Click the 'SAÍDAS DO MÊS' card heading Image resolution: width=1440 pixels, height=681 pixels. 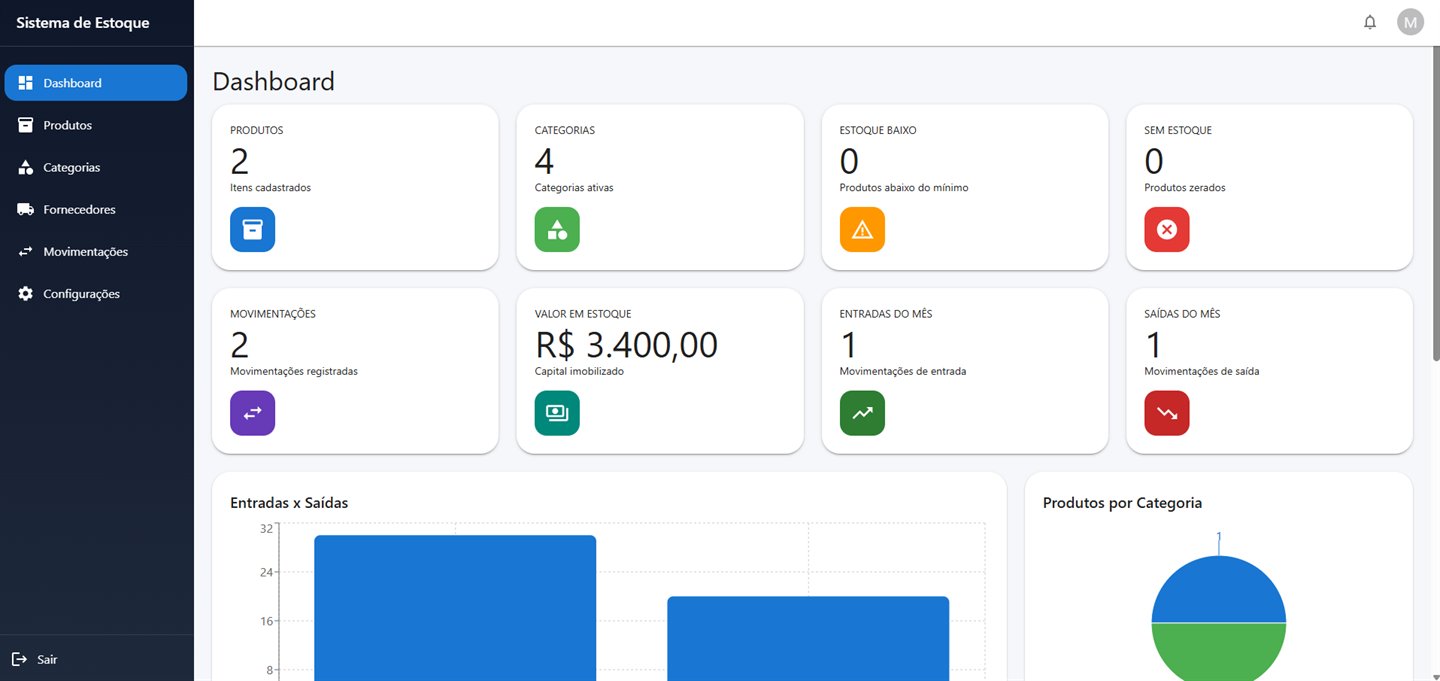(x=1182, y=314)
